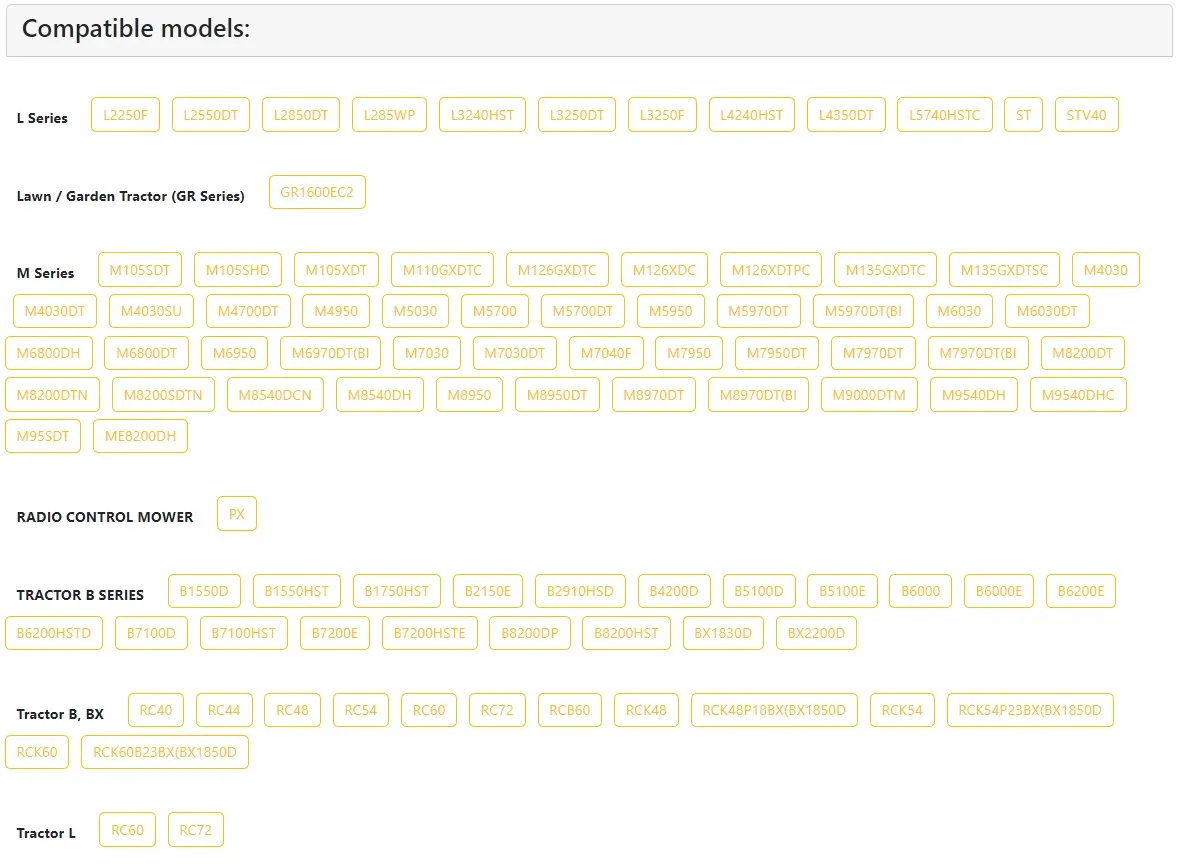Click the TRACTOR B SERIES label
Screen dimensions: 1180x868
point(80,595)
